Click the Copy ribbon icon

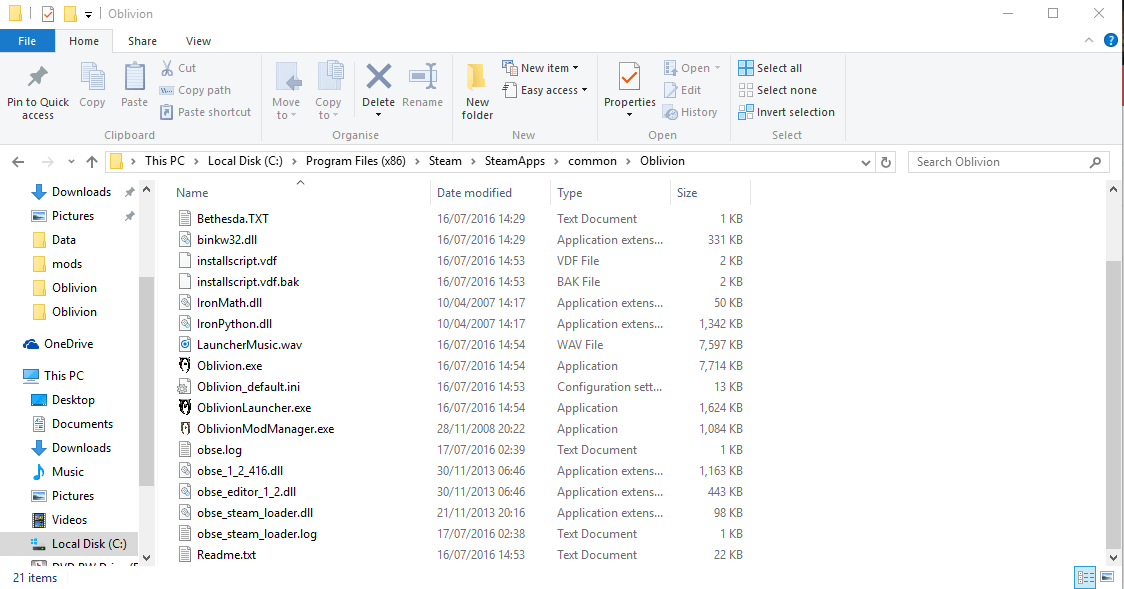(x=92, y=77)
